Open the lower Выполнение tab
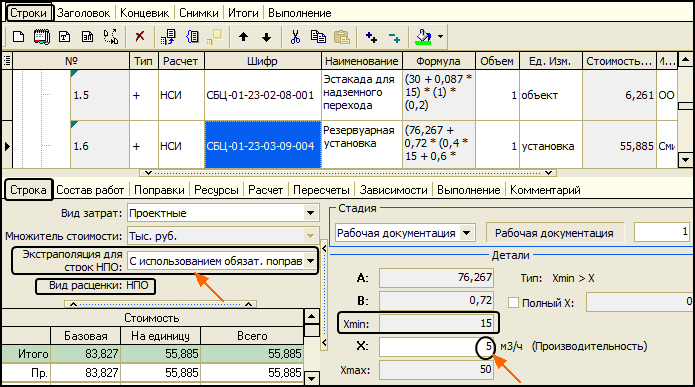The image size is (695, 387). coord(469,190)
